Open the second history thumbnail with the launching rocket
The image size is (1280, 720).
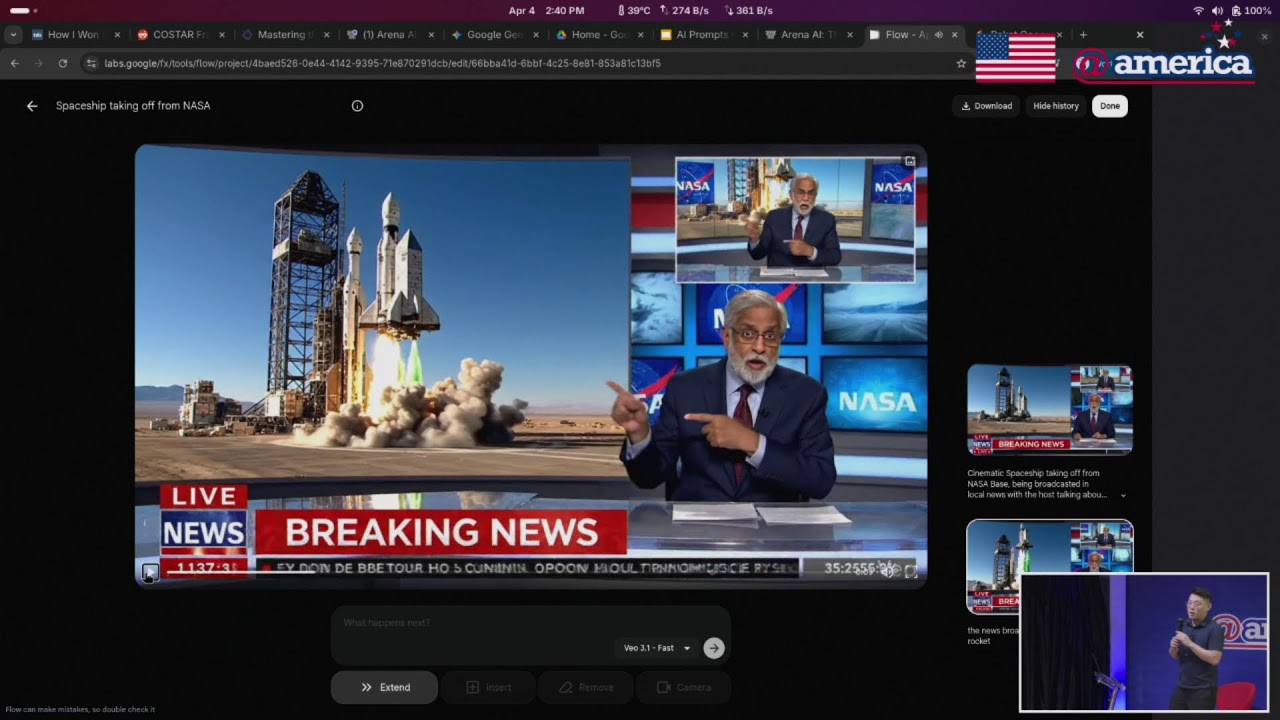pyautogui.click(x=1049, y=565)
